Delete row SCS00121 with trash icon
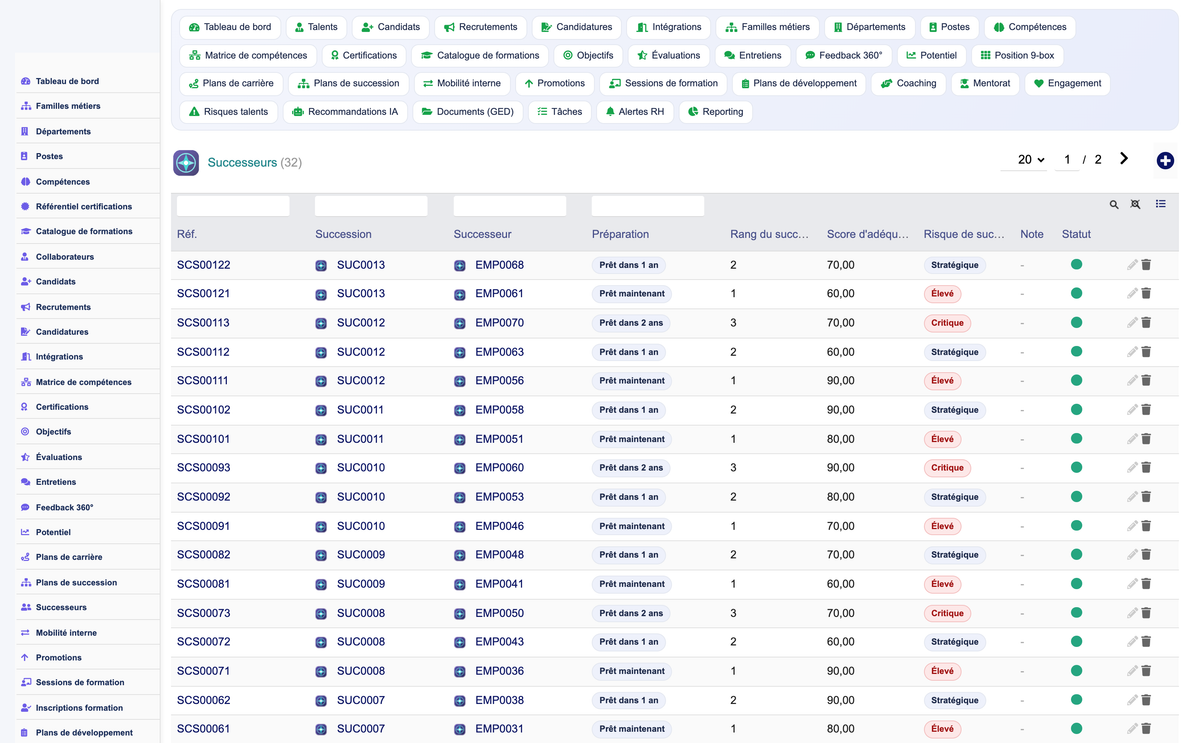The height and width of the screenshot is (743, 1200). pos(1146,294)
